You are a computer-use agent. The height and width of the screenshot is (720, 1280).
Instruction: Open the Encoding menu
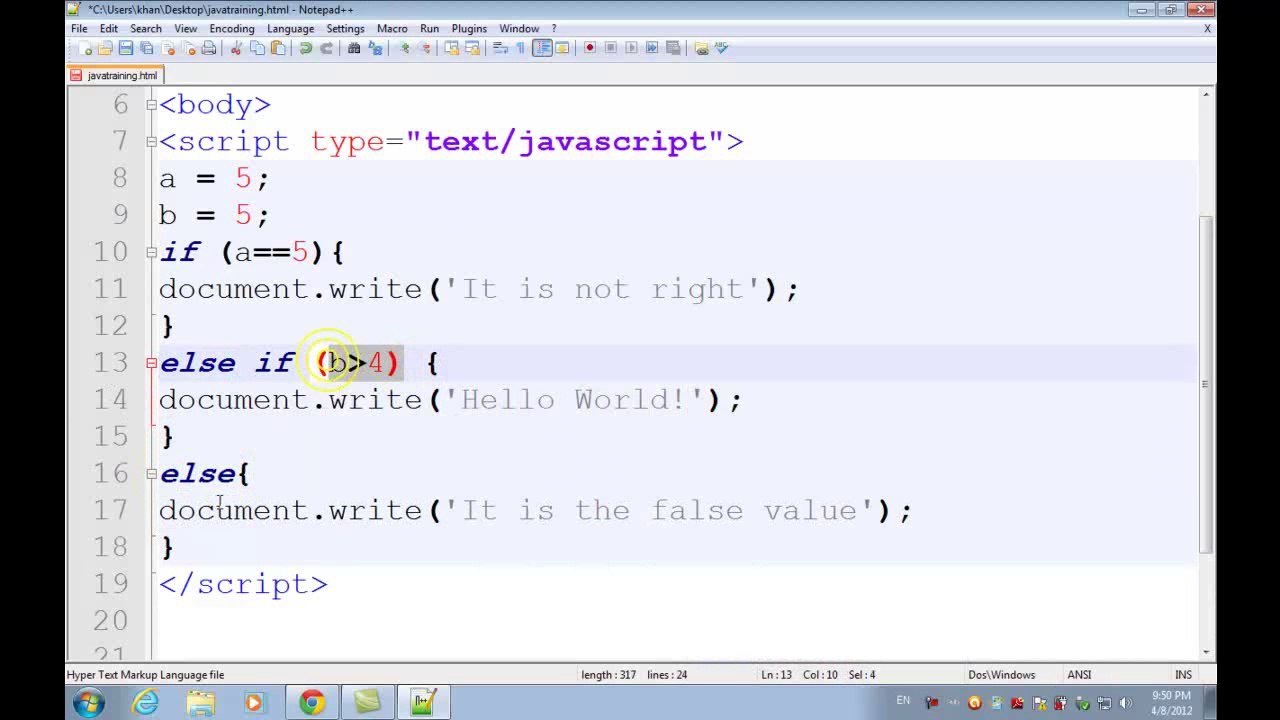tap(231, 29)
